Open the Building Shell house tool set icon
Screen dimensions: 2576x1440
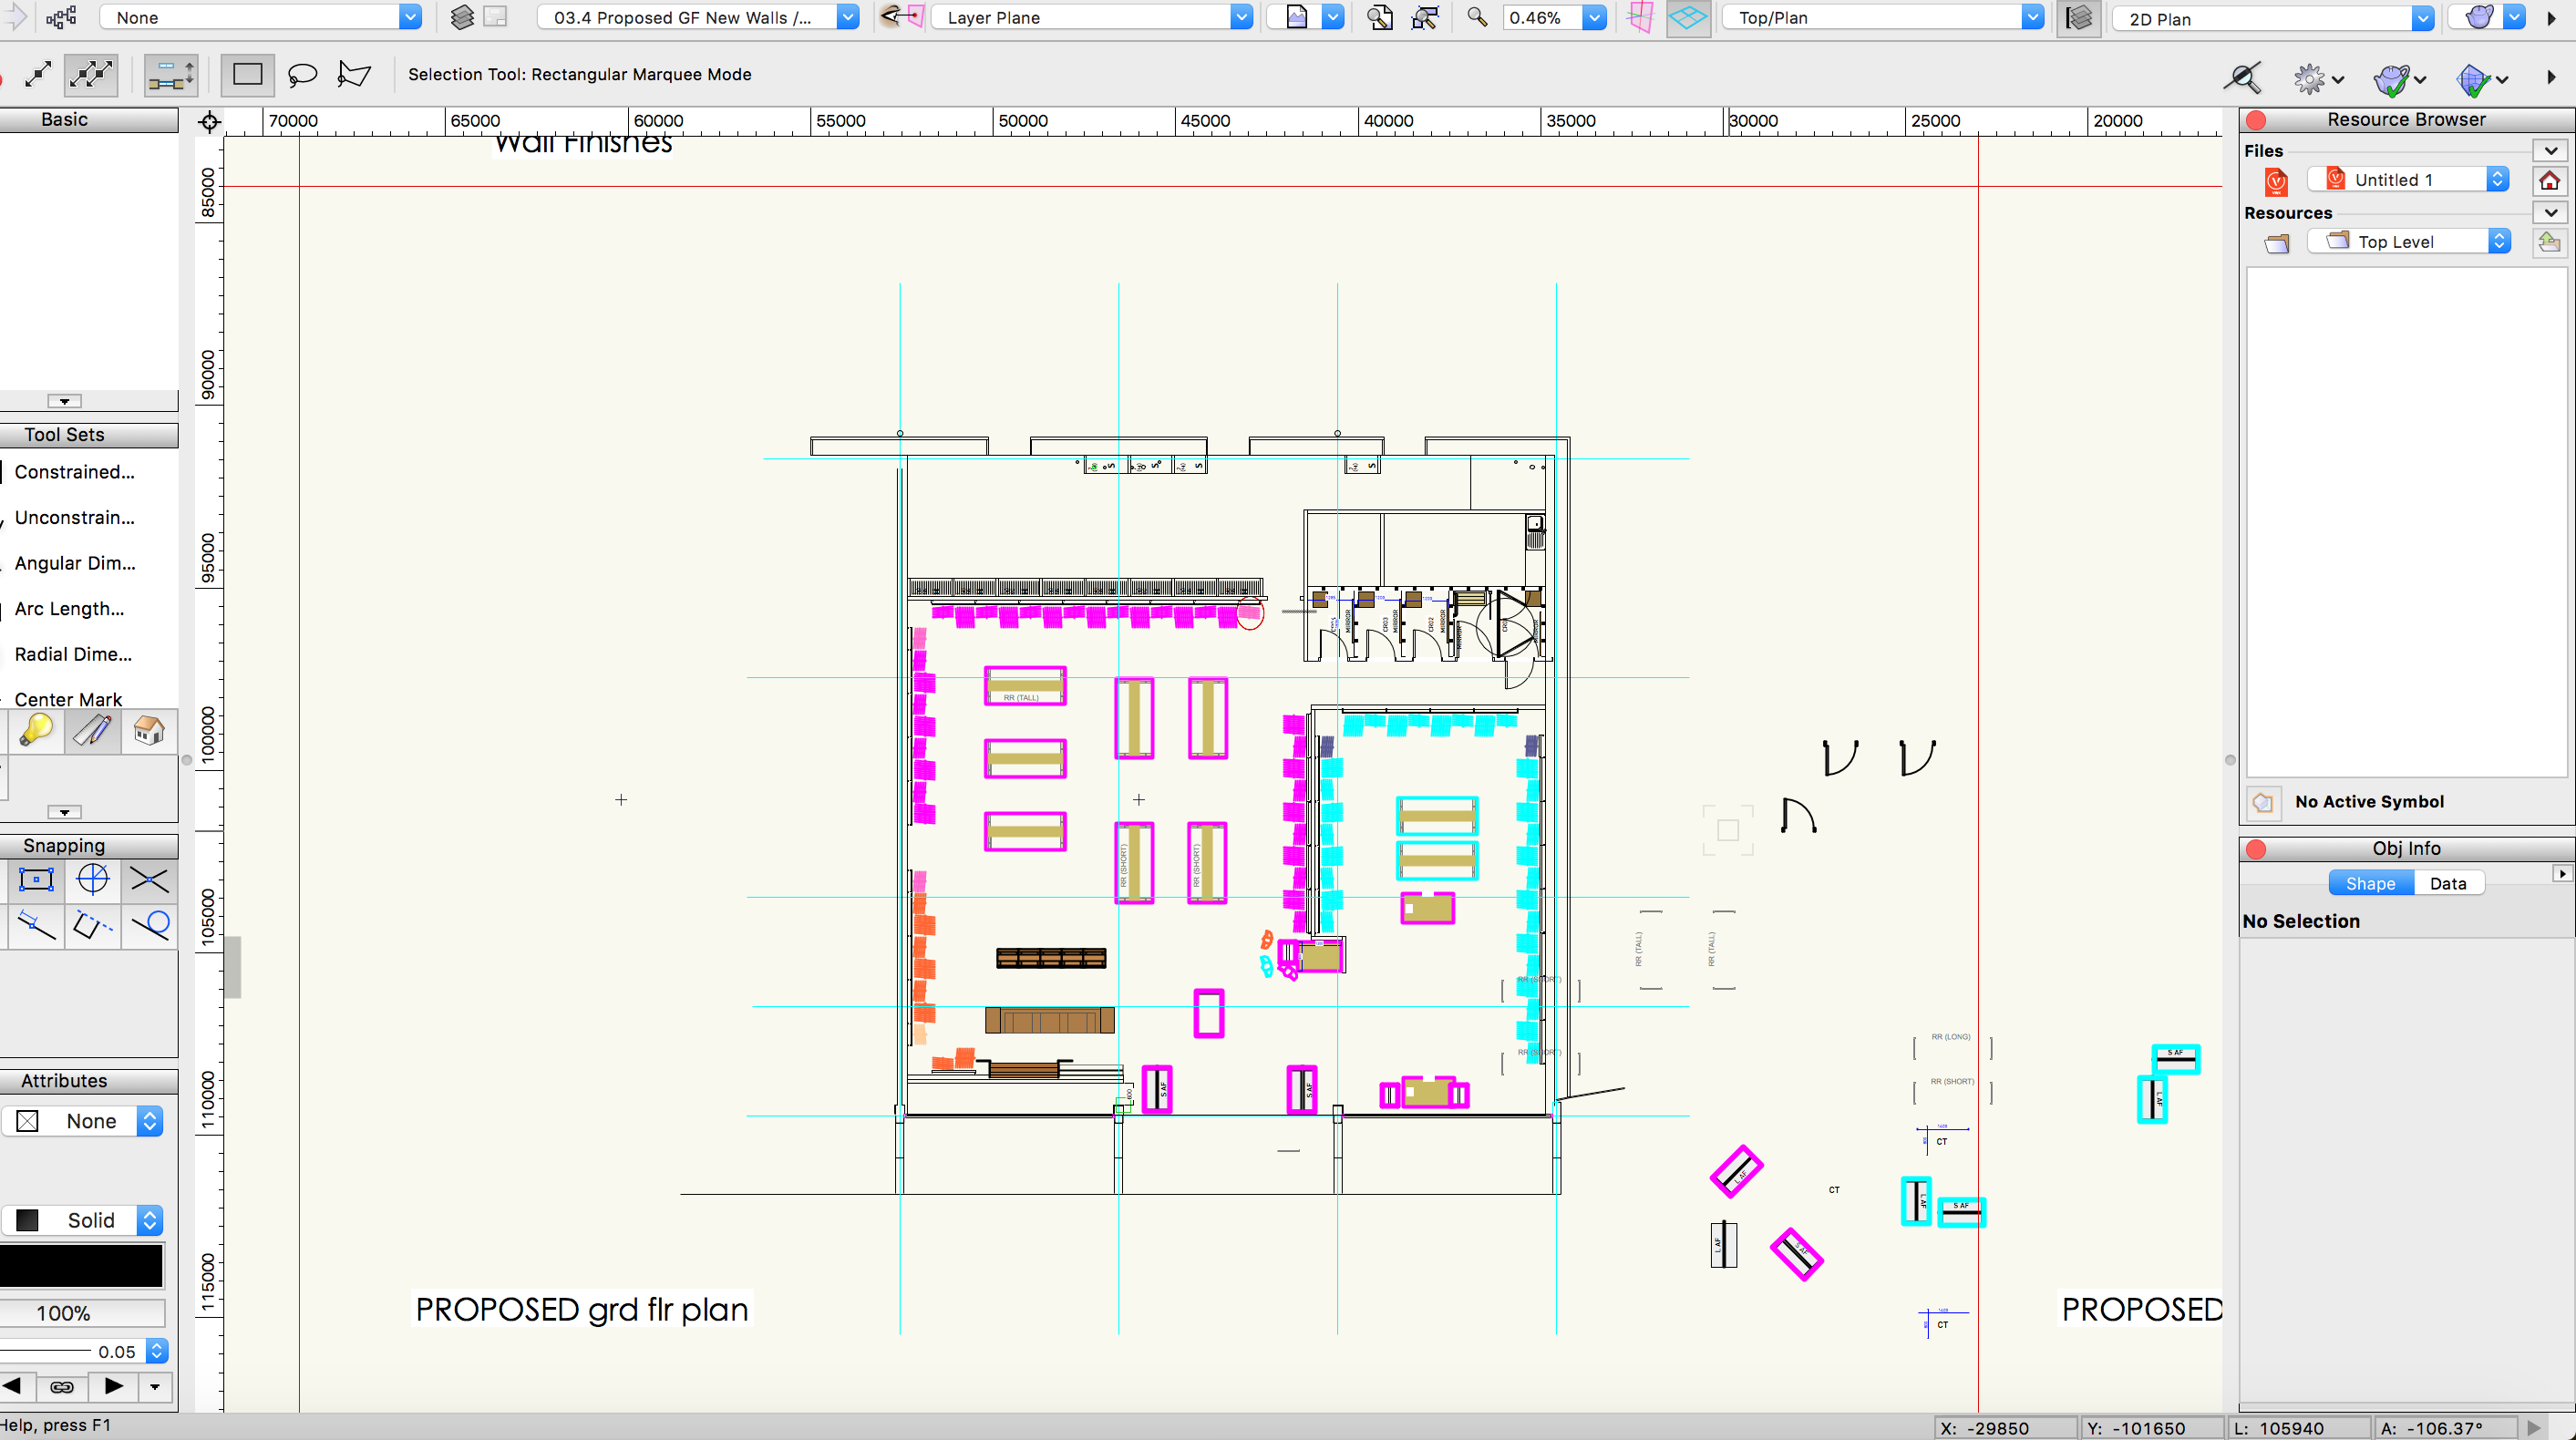147,731
